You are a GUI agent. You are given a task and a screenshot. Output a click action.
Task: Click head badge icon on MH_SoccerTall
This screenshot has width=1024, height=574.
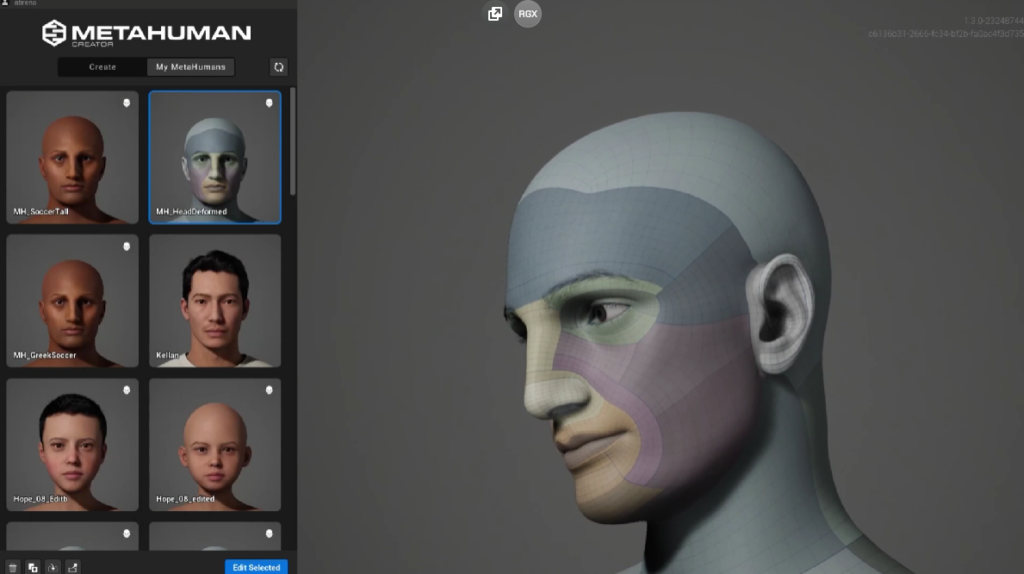tap(126, 103)
